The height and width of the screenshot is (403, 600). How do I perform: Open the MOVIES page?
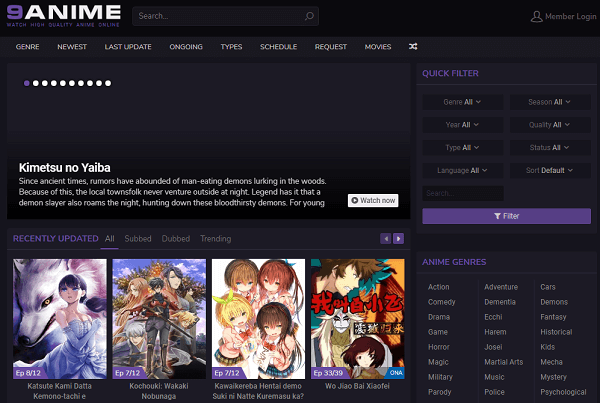coord(378,47)
